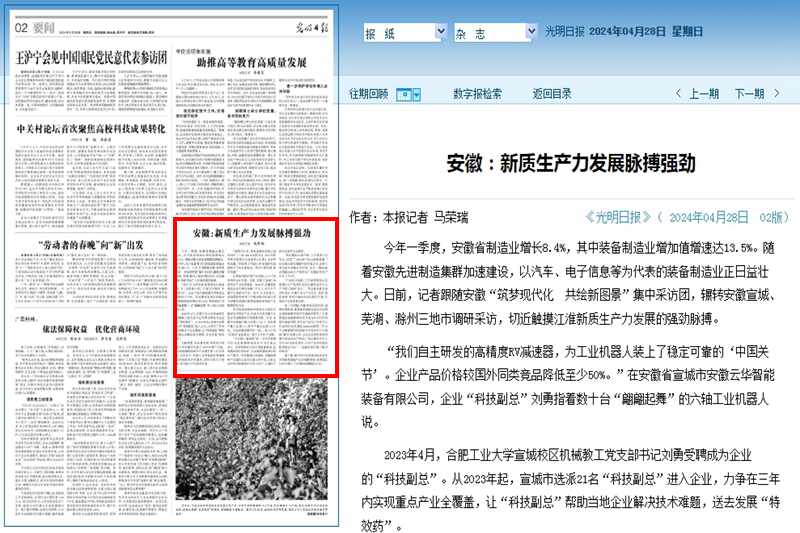The width and height of the screenshot is (800, 533).
Task: Select 返回目录 to return to index
Action: coord(552,94)
